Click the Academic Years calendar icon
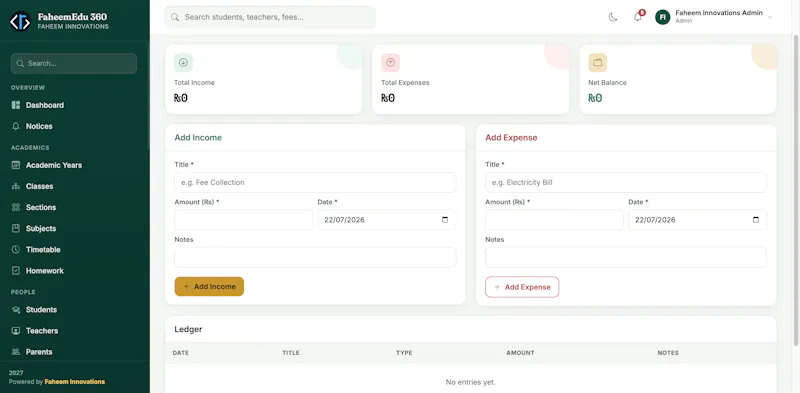Image resolution: width=800 pixels, height=393 pixels. [x=16, y=165]
